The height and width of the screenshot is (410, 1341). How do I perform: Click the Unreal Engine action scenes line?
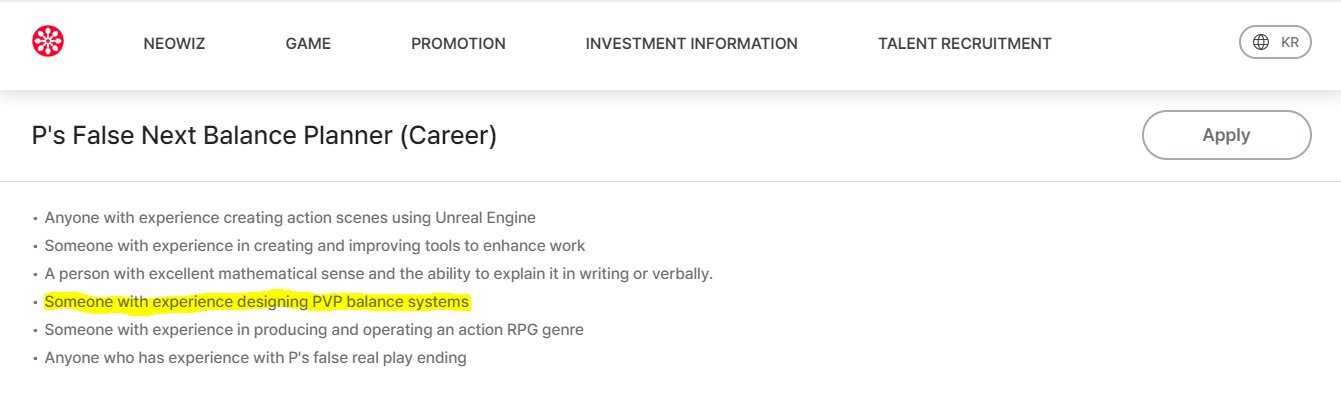tap(290, 218)
